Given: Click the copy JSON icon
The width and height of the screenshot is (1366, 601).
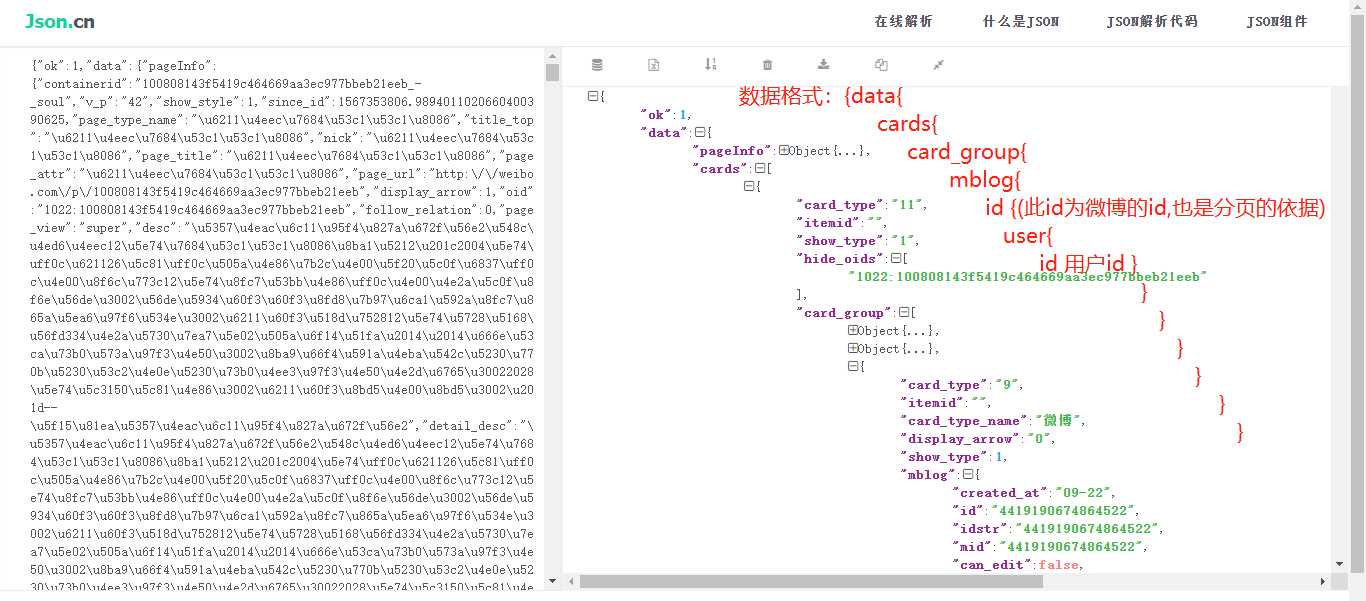Looking at the screenshot, I should click(881, 65).
